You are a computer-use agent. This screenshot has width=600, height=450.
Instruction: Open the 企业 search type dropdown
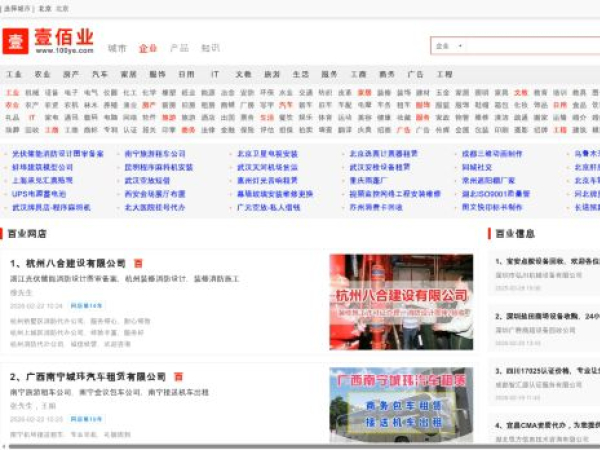click(449, 46)
